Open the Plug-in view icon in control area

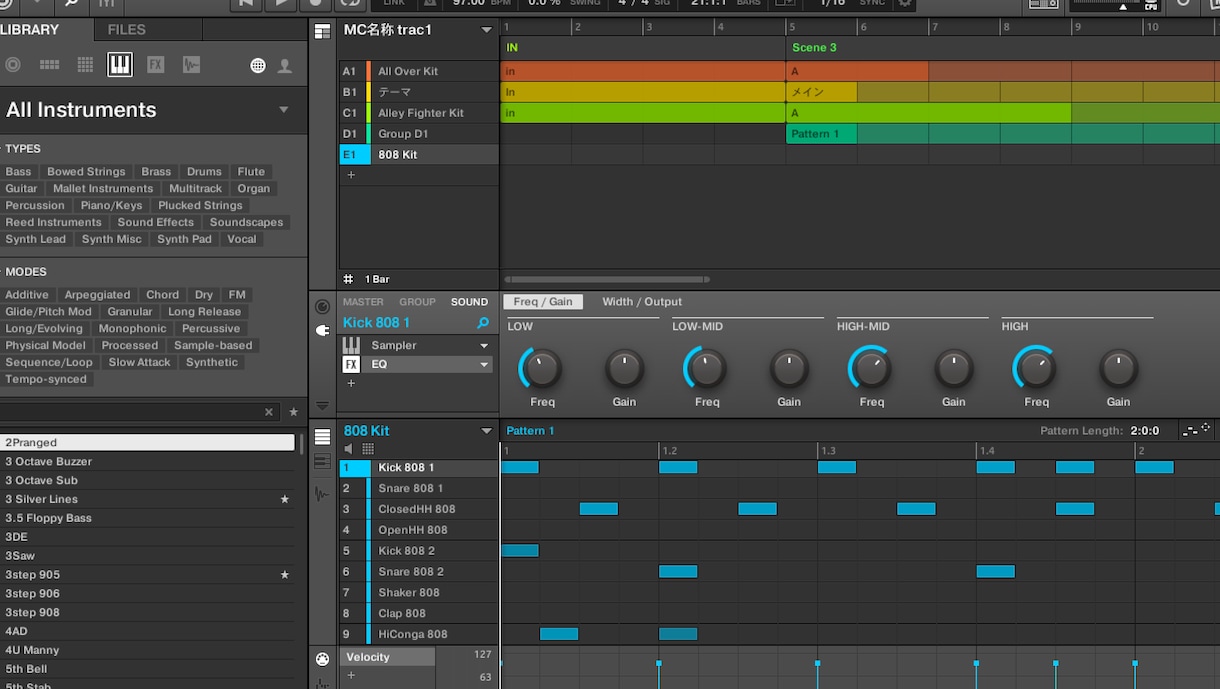click(322, 330)
